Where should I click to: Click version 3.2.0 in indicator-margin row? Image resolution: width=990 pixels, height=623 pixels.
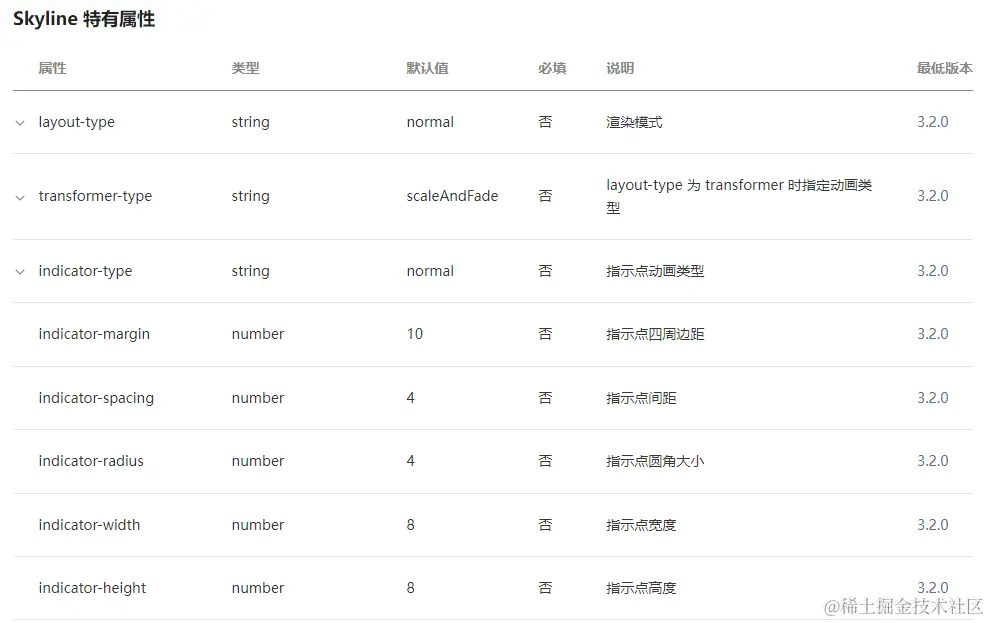click(933, 333)
